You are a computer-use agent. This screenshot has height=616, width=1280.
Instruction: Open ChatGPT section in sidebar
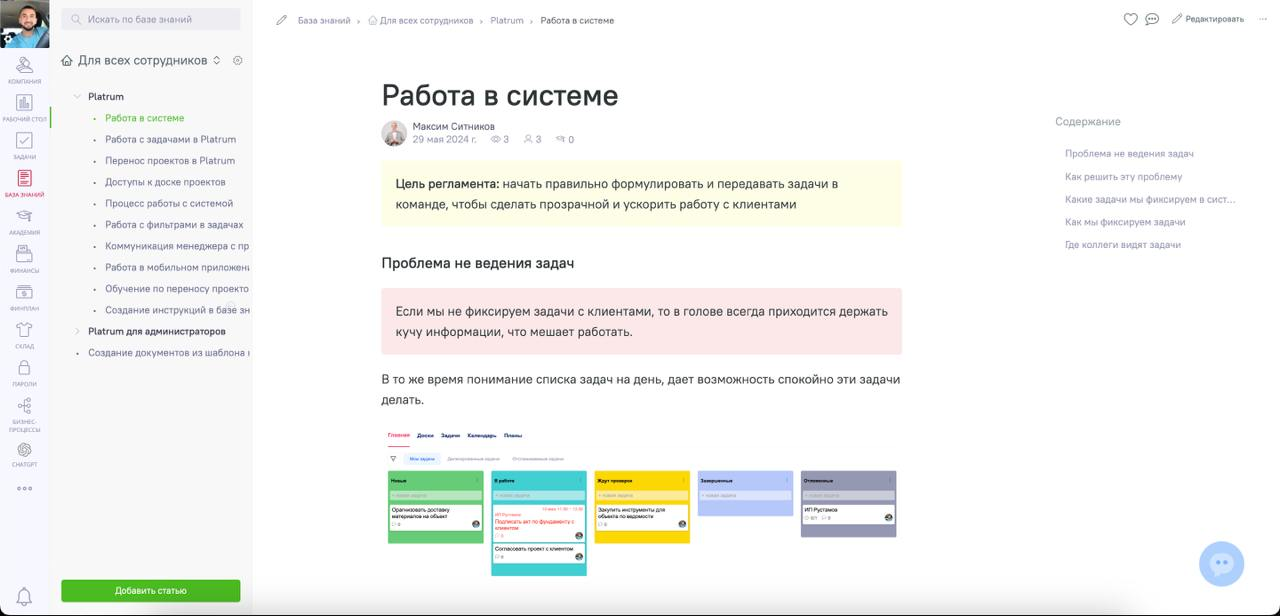point(25,455)
